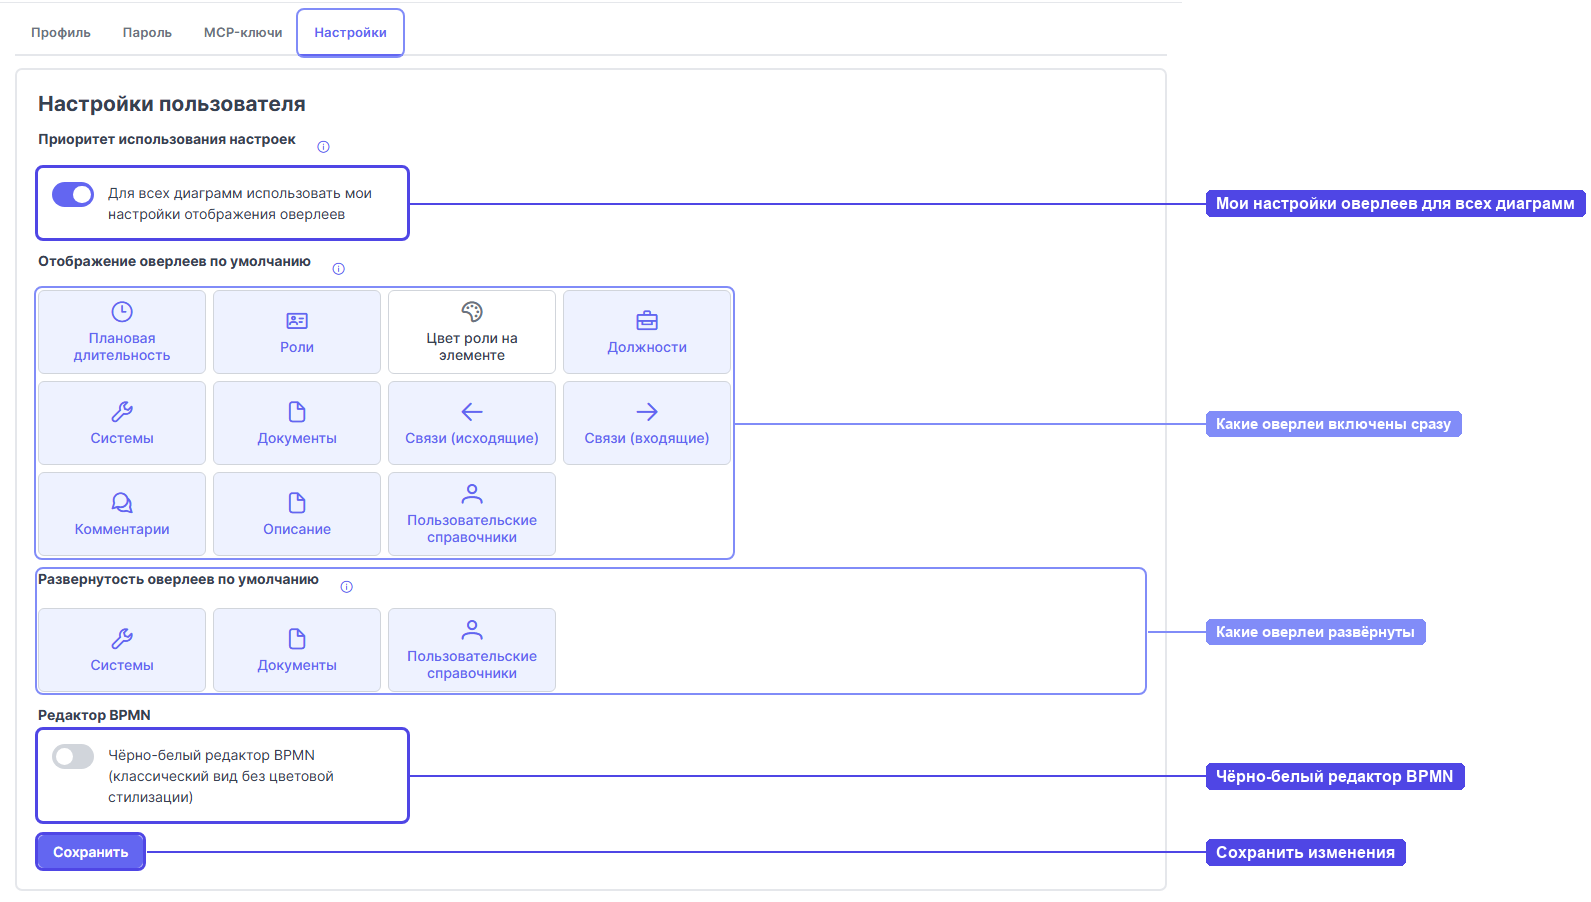Click the left arrow icon for Связи (исходящие)
This screenshot has height=902, width=1591.
pos(472,412)
